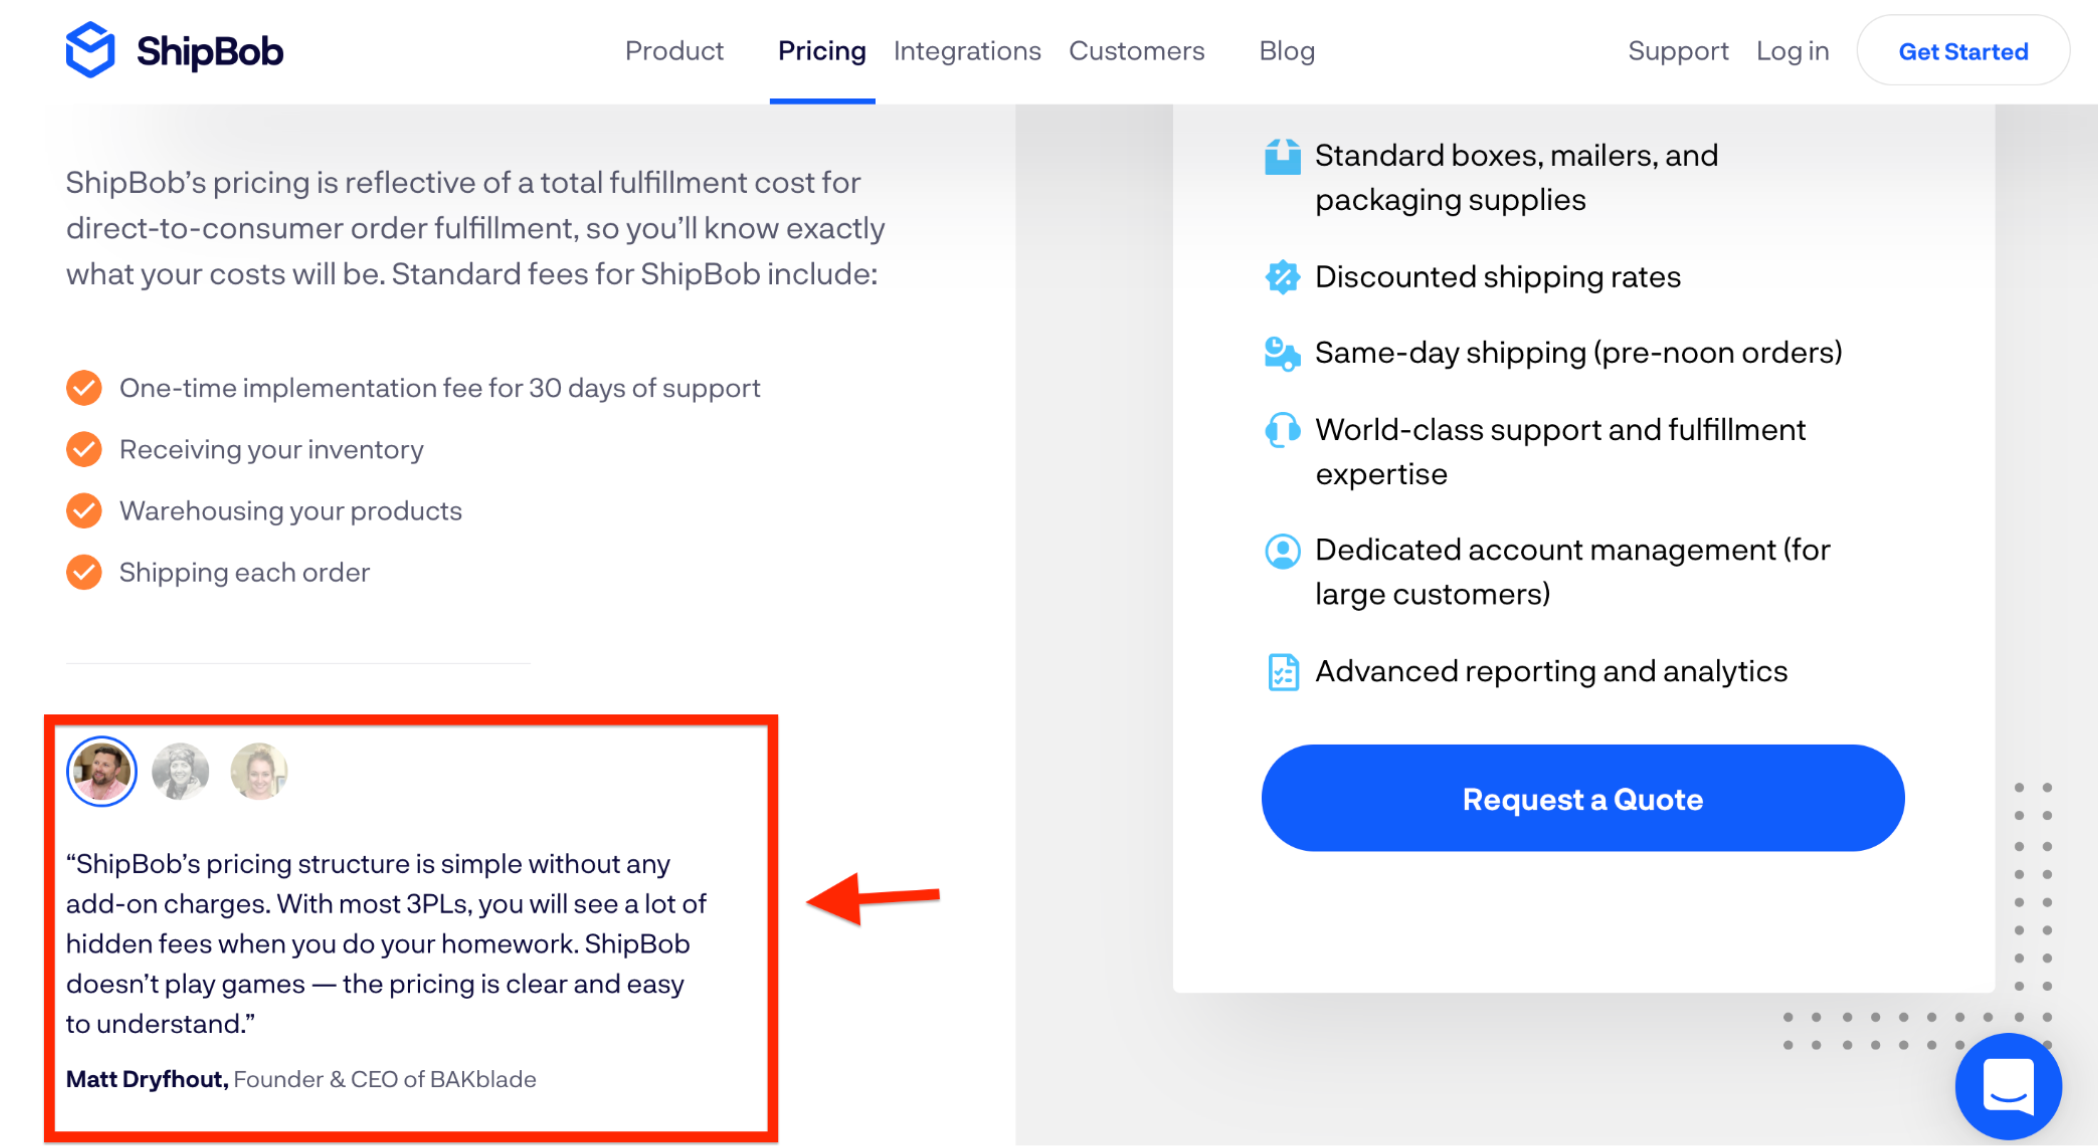Click the same-day shipping truck icon
2098x1146 pixels.
click(x=1282, y=353)
